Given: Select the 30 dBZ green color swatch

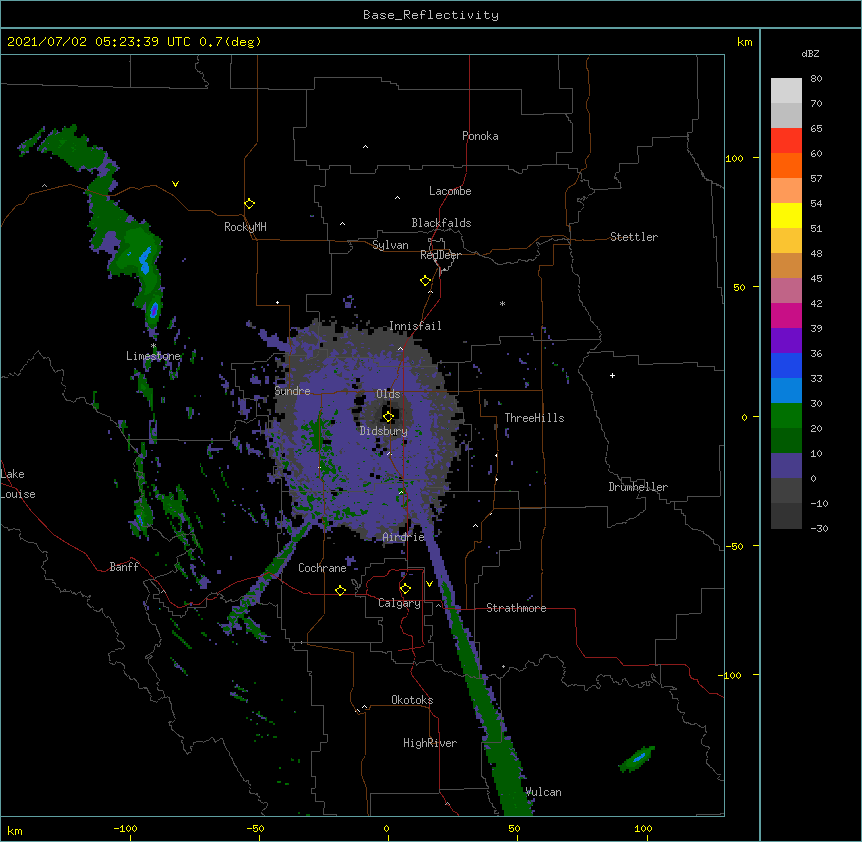Looking at the screenshot, I should point(786,416).
